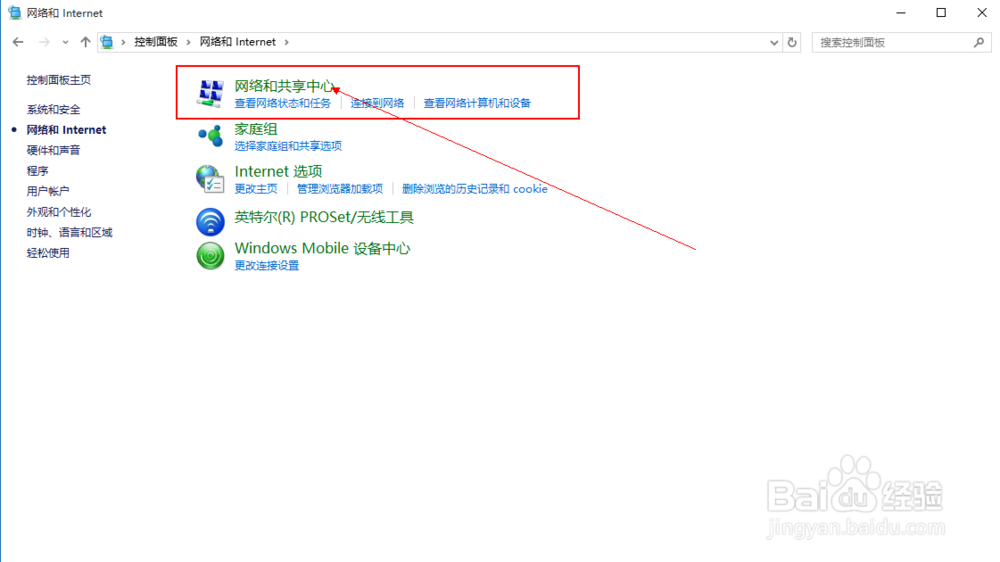
Task: Click 查看网络状态和任务 link
Action: (283, 103)
